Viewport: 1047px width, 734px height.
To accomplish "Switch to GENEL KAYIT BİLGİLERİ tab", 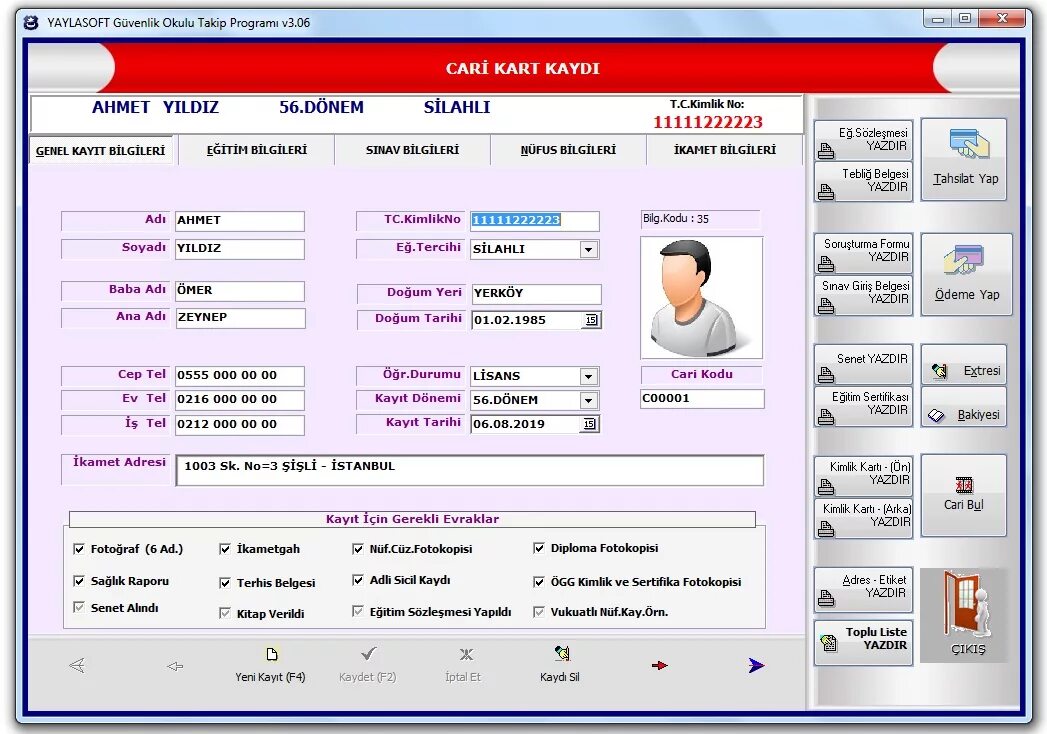I will coord(100,151).
